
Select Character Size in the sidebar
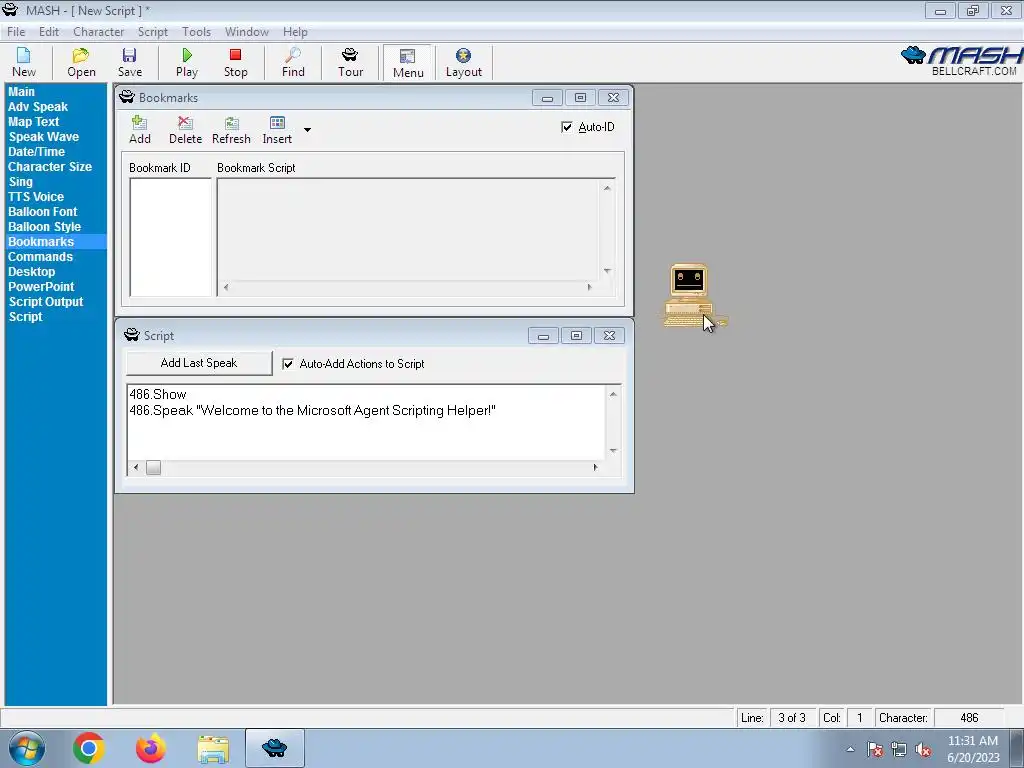(50, 167)
